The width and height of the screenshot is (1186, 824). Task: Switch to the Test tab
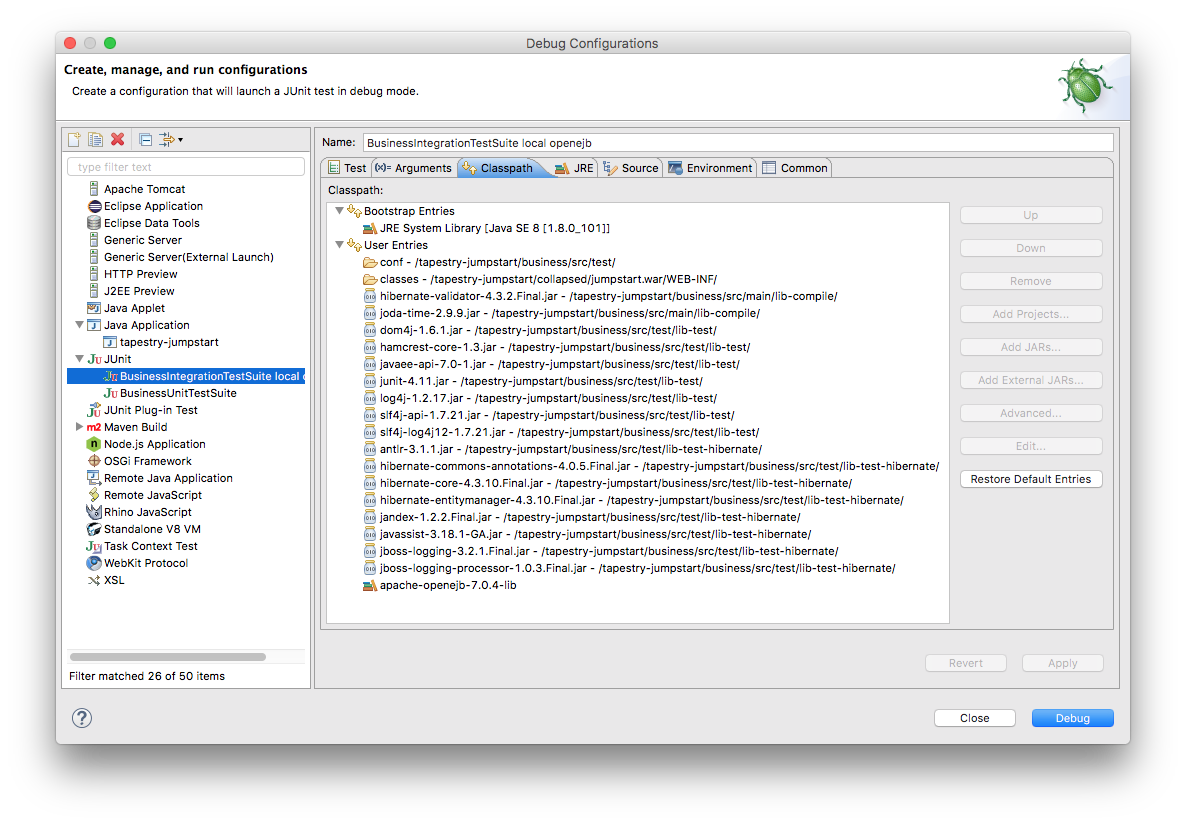click(x=347, y=168)
